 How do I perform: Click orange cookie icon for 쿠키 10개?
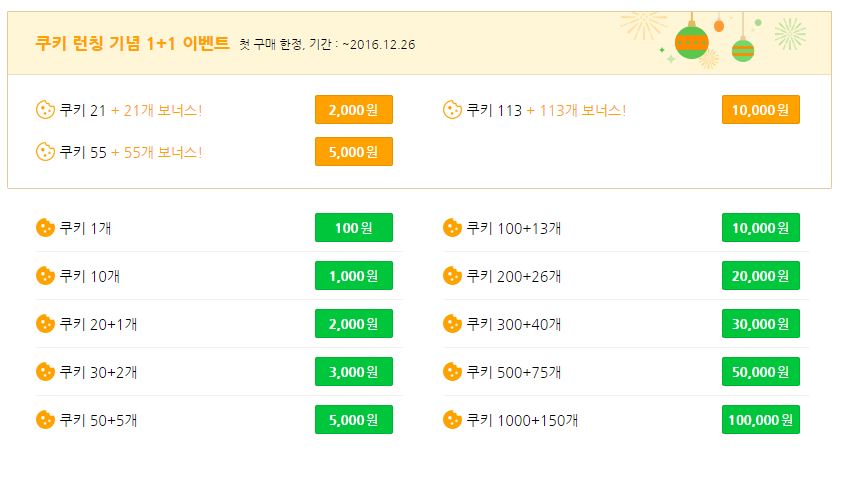(45, 275)
